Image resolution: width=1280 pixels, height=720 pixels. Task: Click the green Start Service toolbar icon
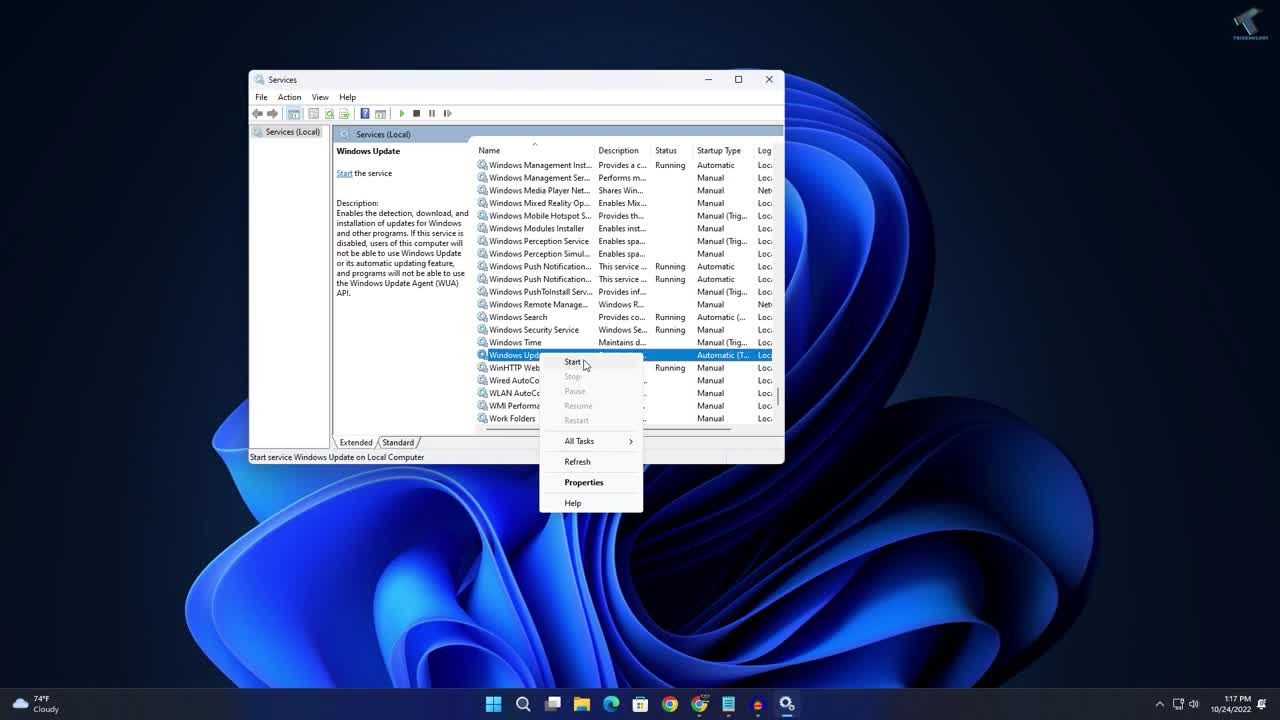coord(402,113)
